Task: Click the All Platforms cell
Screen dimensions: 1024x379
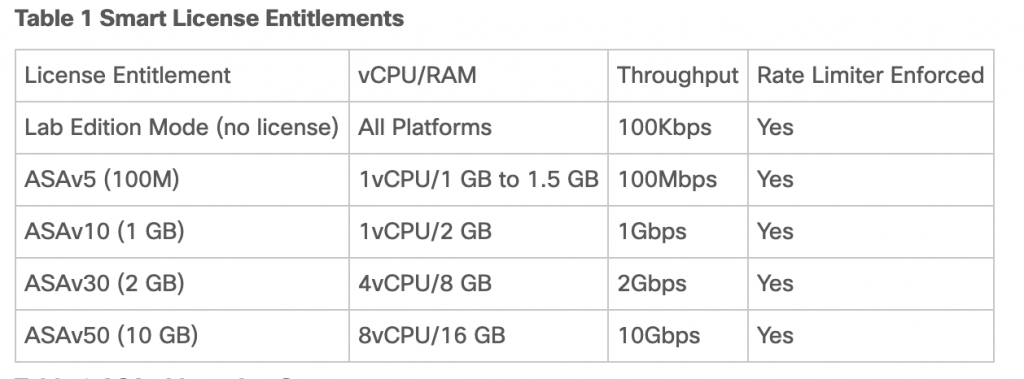Action: [424, 127]
